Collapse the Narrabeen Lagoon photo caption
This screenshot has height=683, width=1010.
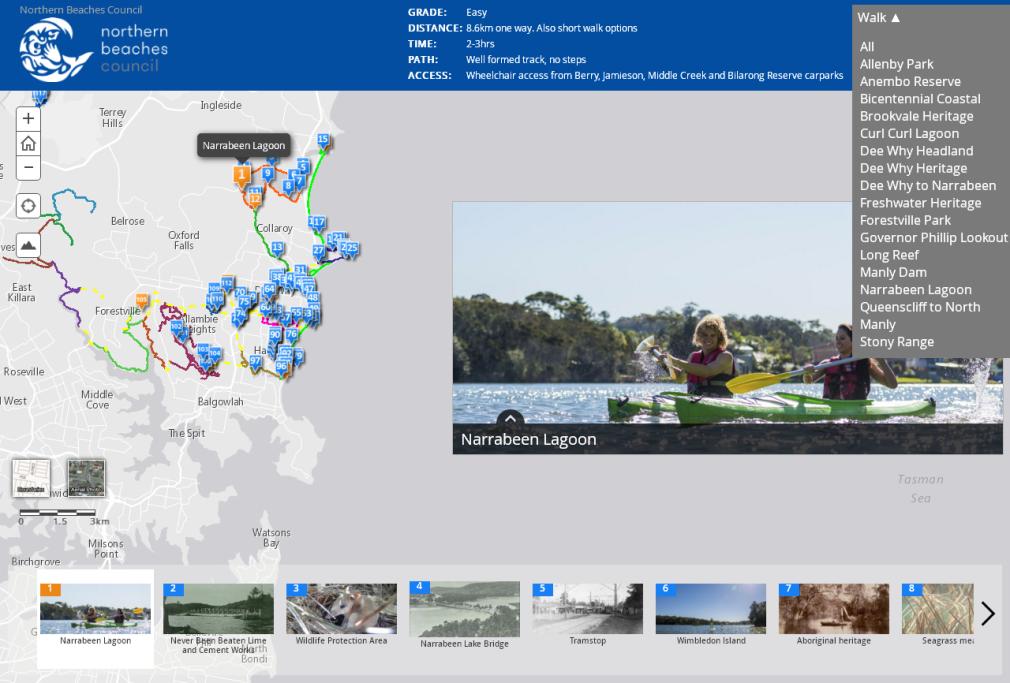tap(509, 419)
